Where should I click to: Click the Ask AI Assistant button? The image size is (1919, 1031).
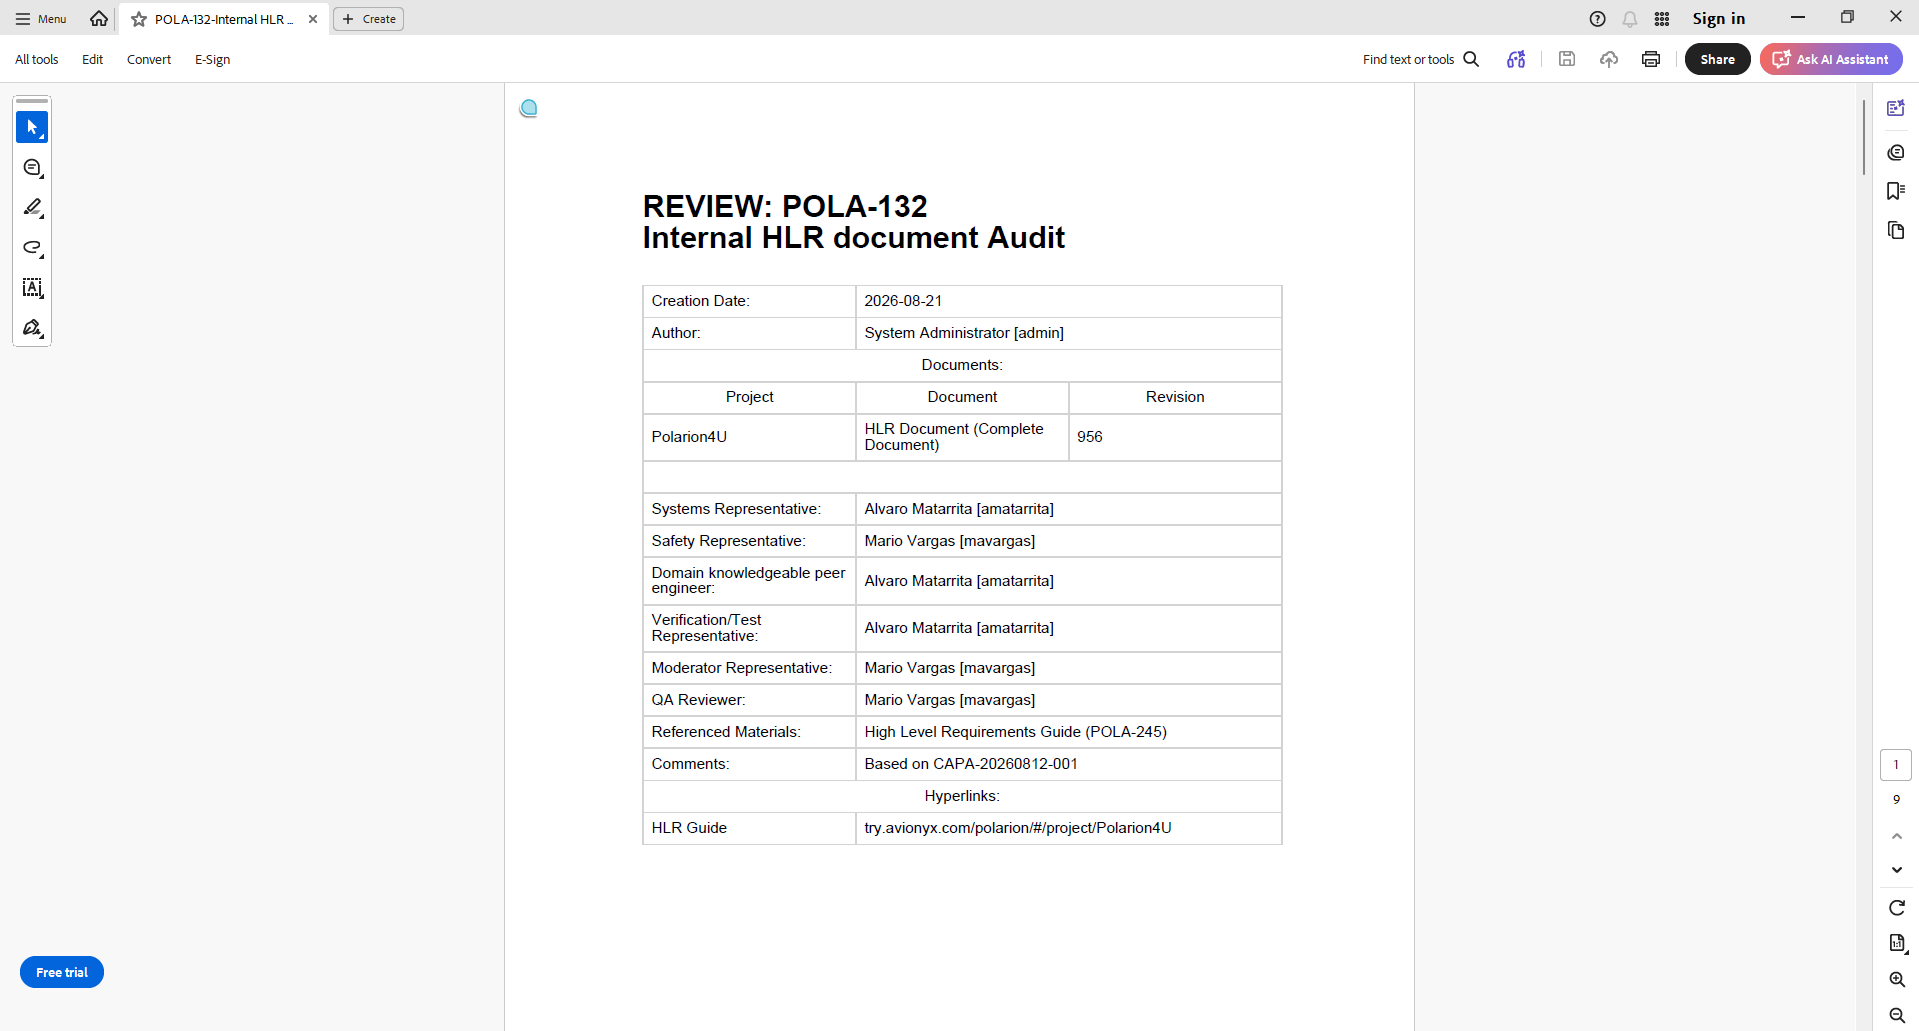click(x=1831, y=59)
